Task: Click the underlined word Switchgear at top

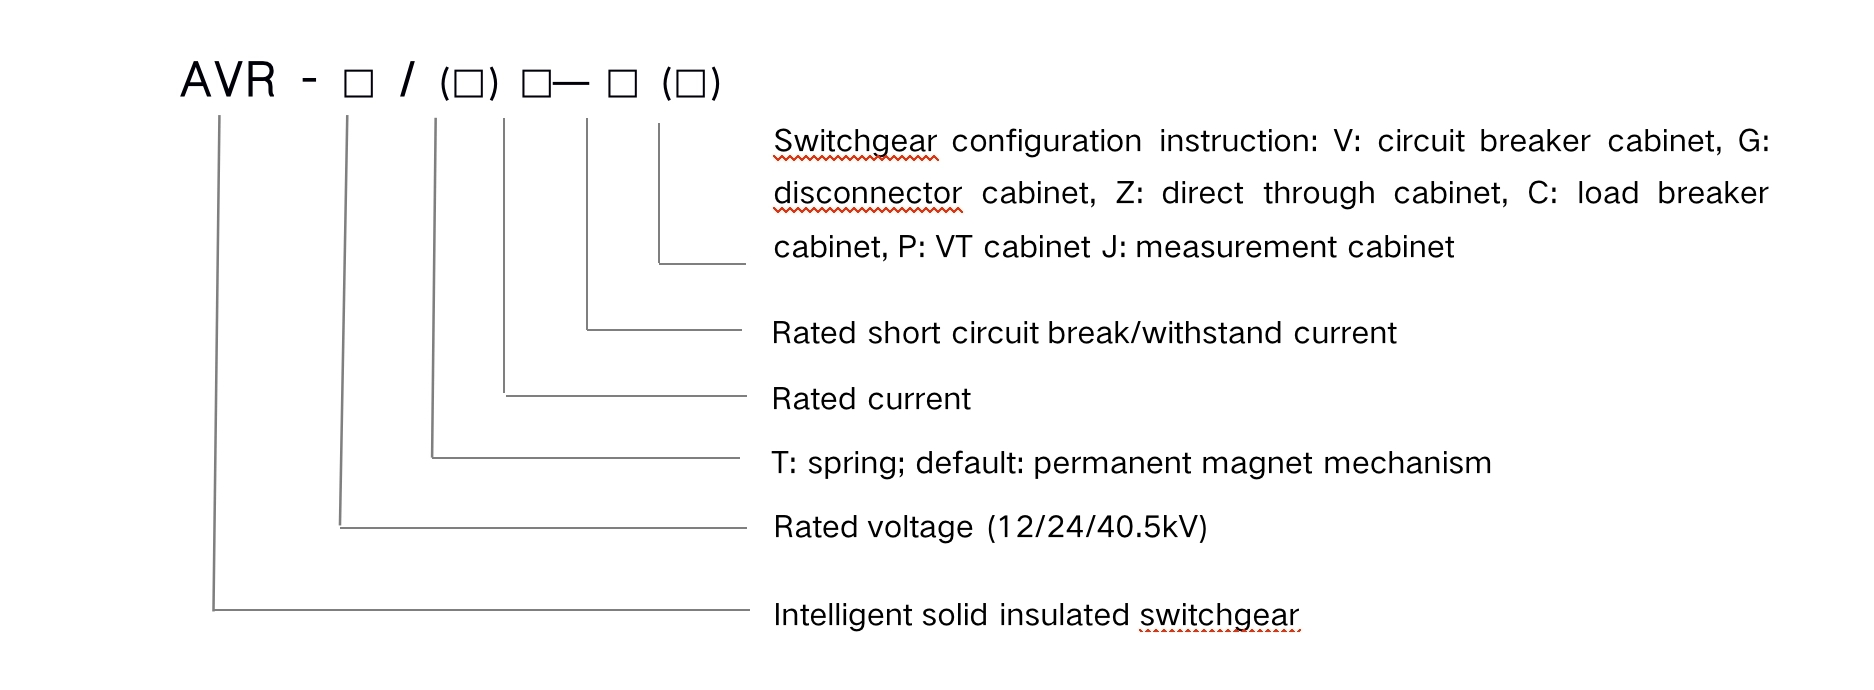Action: (855, 141)
